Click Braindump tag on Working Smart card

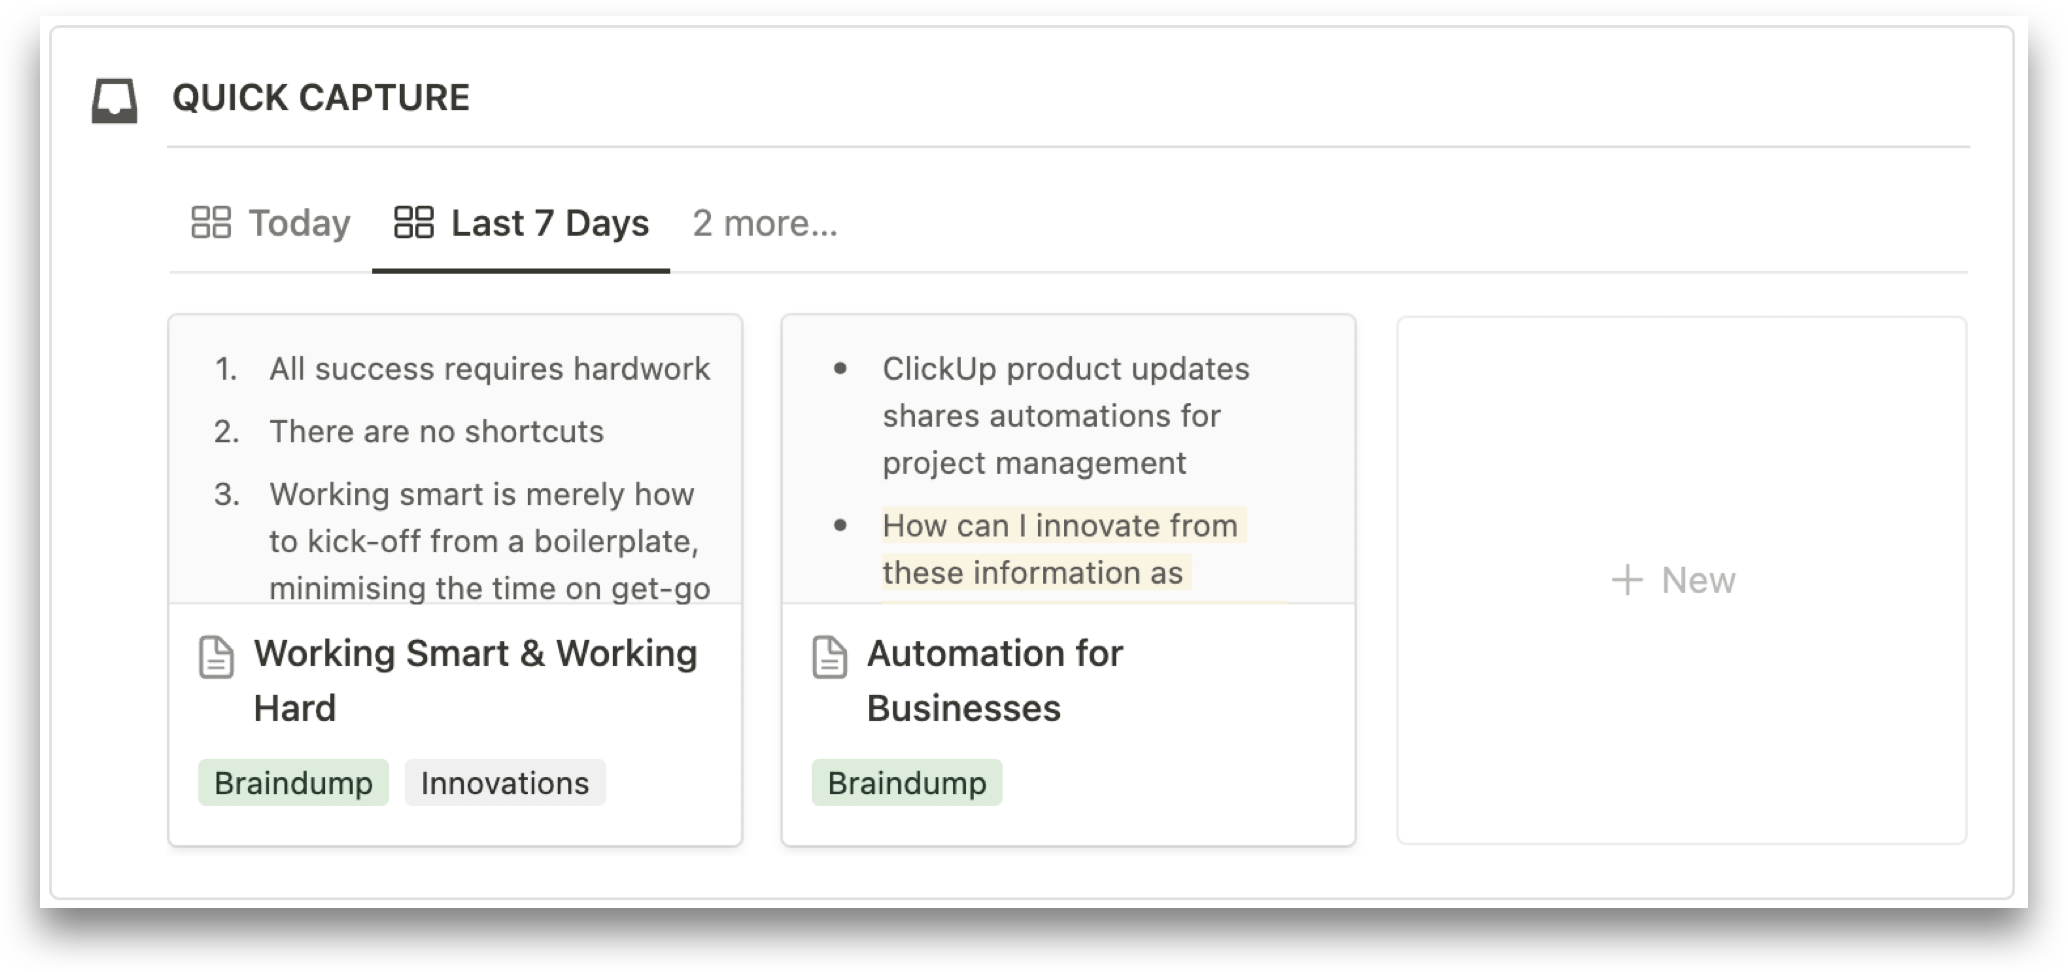coord(293,783)
